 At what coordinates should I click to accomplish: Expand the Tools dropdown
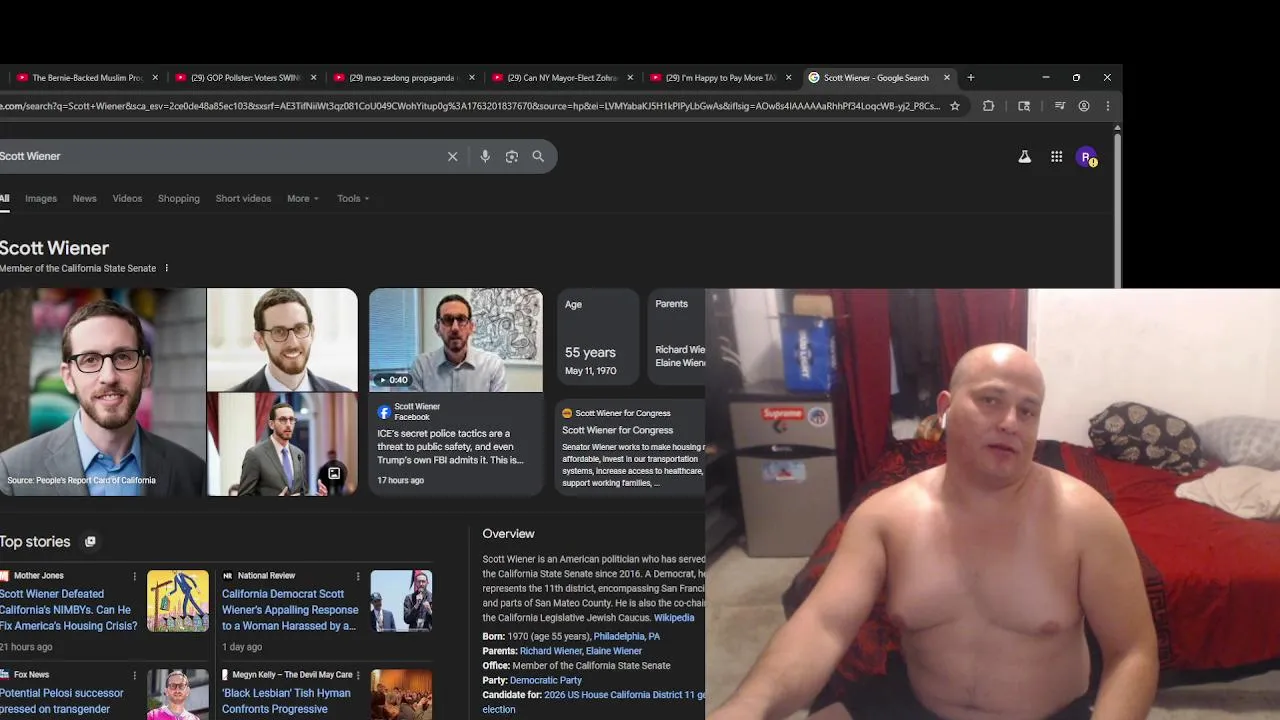pyautogui.click(x=353, y=198)
